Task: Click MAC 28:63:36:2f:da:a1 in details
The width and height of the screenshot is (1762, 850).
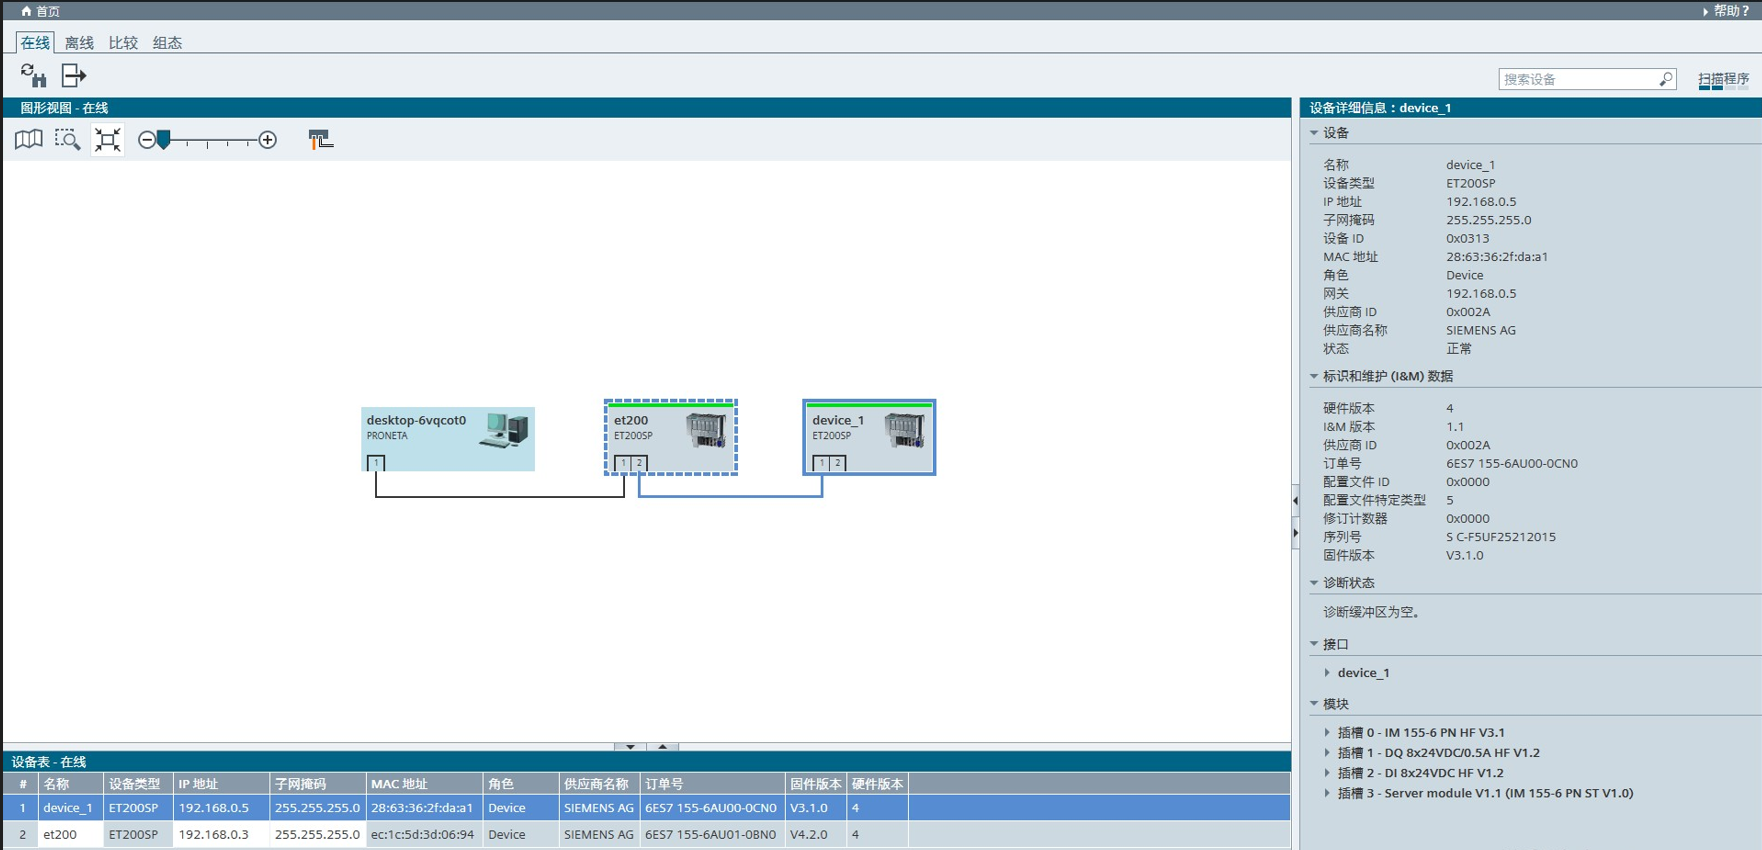Action: 1497,257
